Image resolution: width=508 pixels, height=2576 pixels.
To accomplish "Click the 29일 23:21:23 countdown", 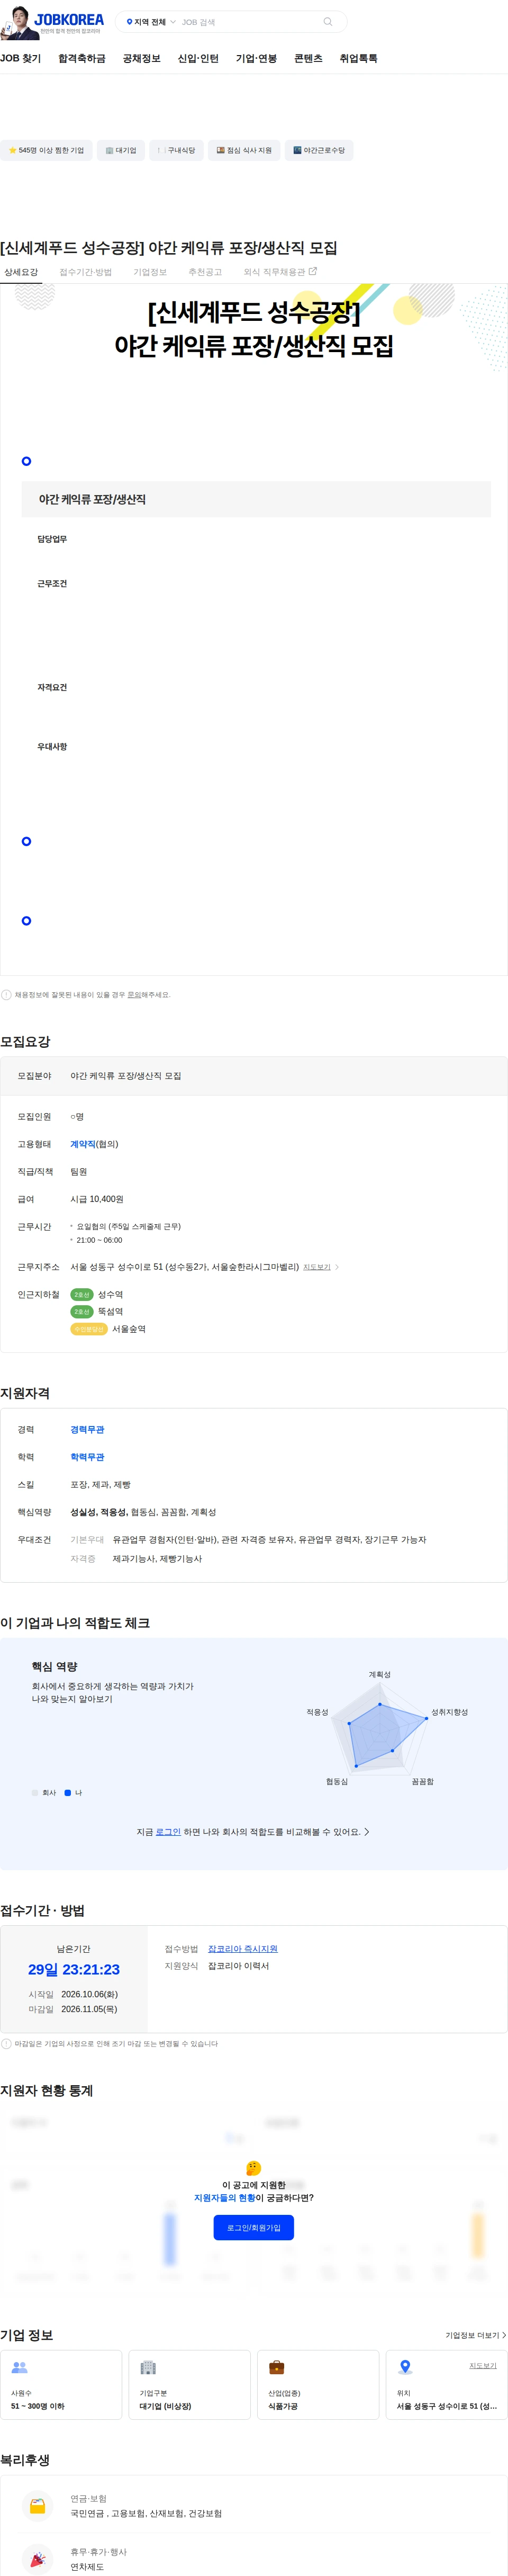I will pyautogui.click(x=74, y=1969).
